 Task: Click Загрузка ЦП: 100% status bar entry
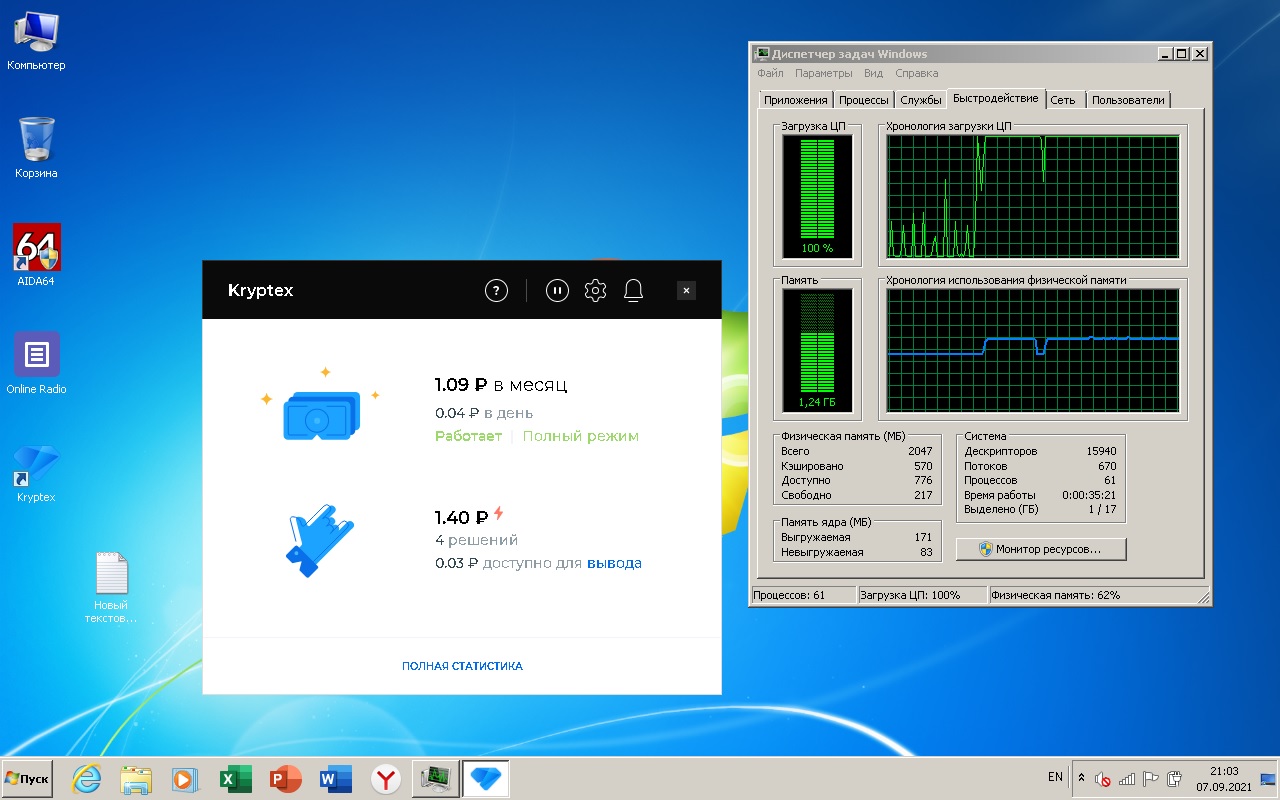coord(921,595)
